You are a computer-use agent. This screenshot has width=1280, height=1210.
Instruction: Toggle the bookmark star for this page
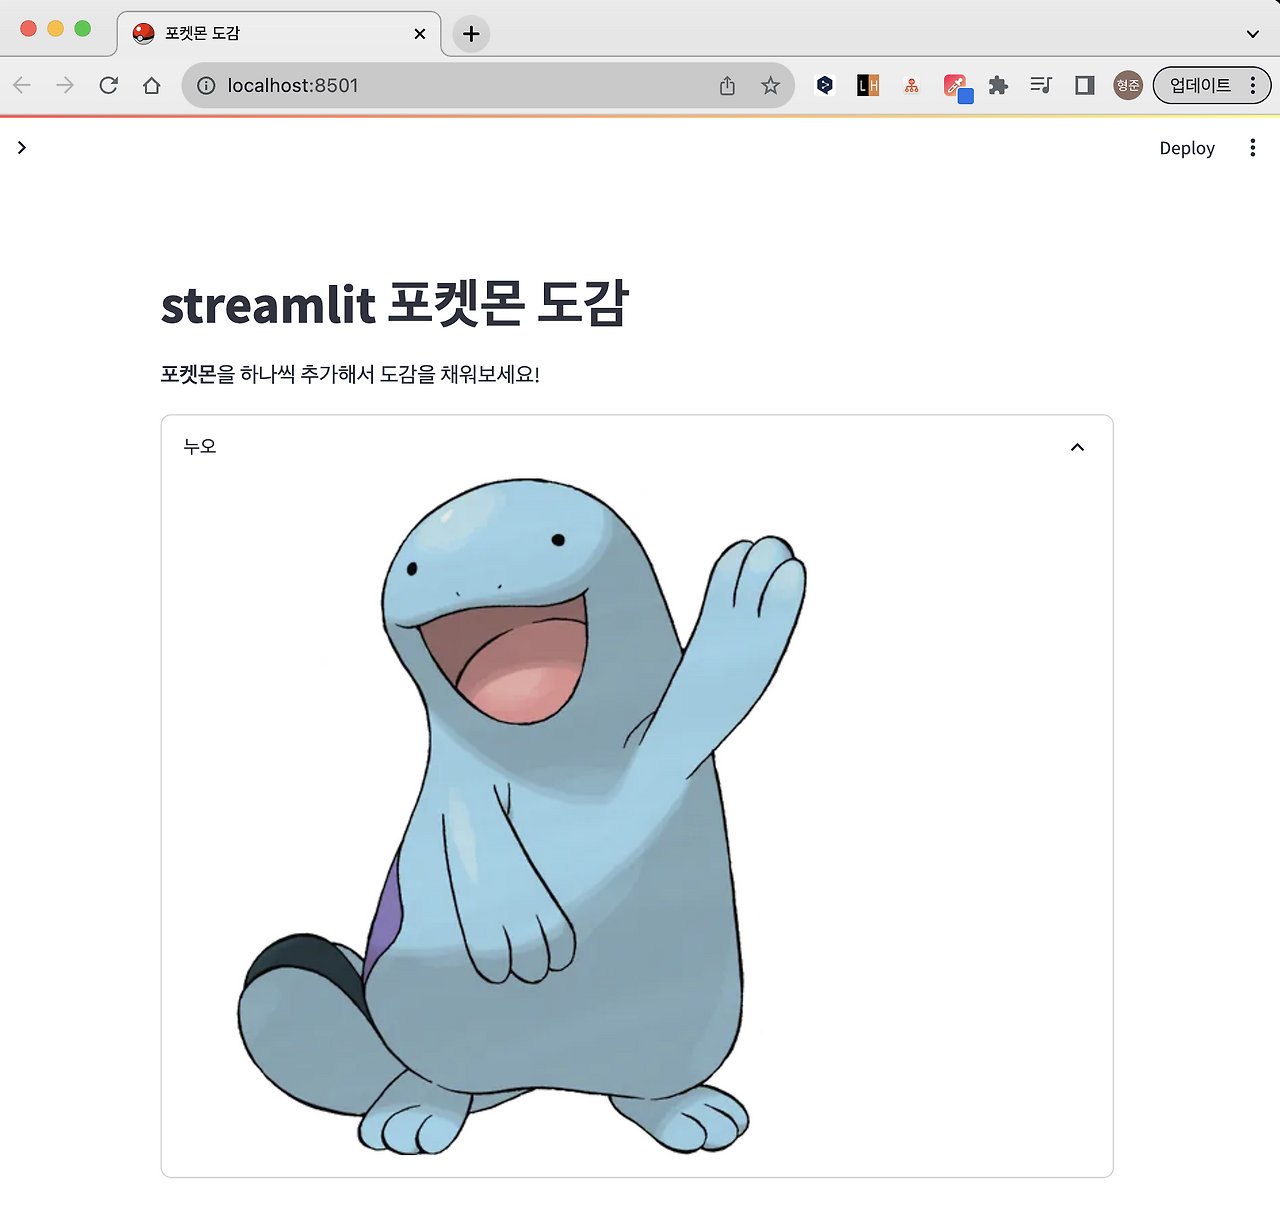point(770,85)
